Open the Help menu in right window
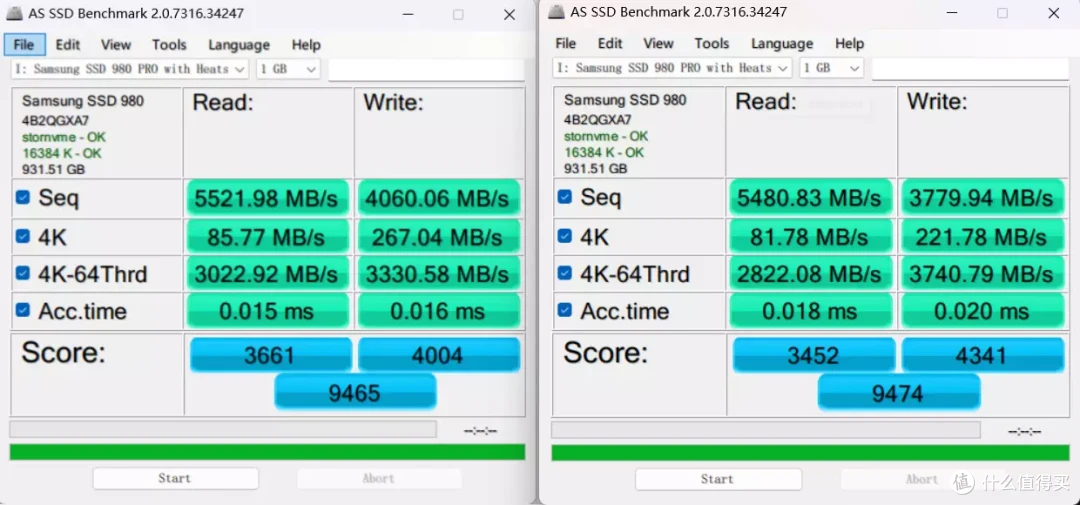 click(849, 43)
